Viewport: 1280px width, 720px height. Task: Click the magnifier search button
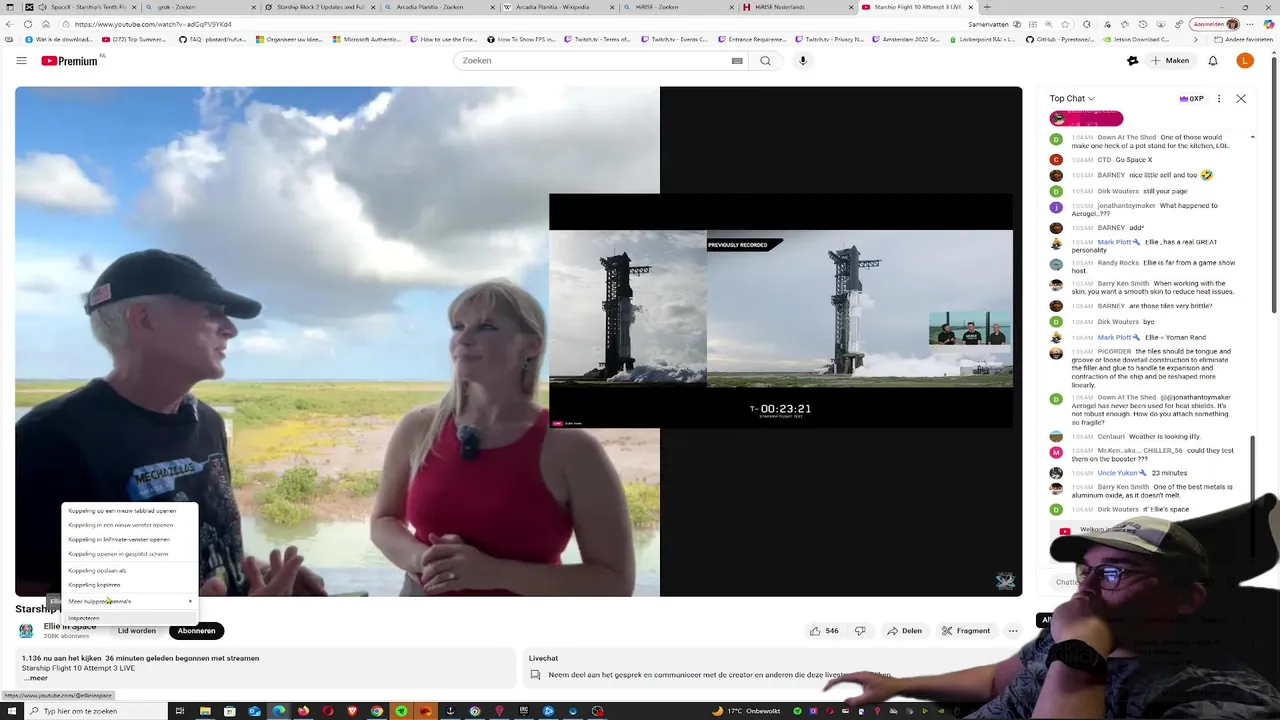click(x=765, y=61)
